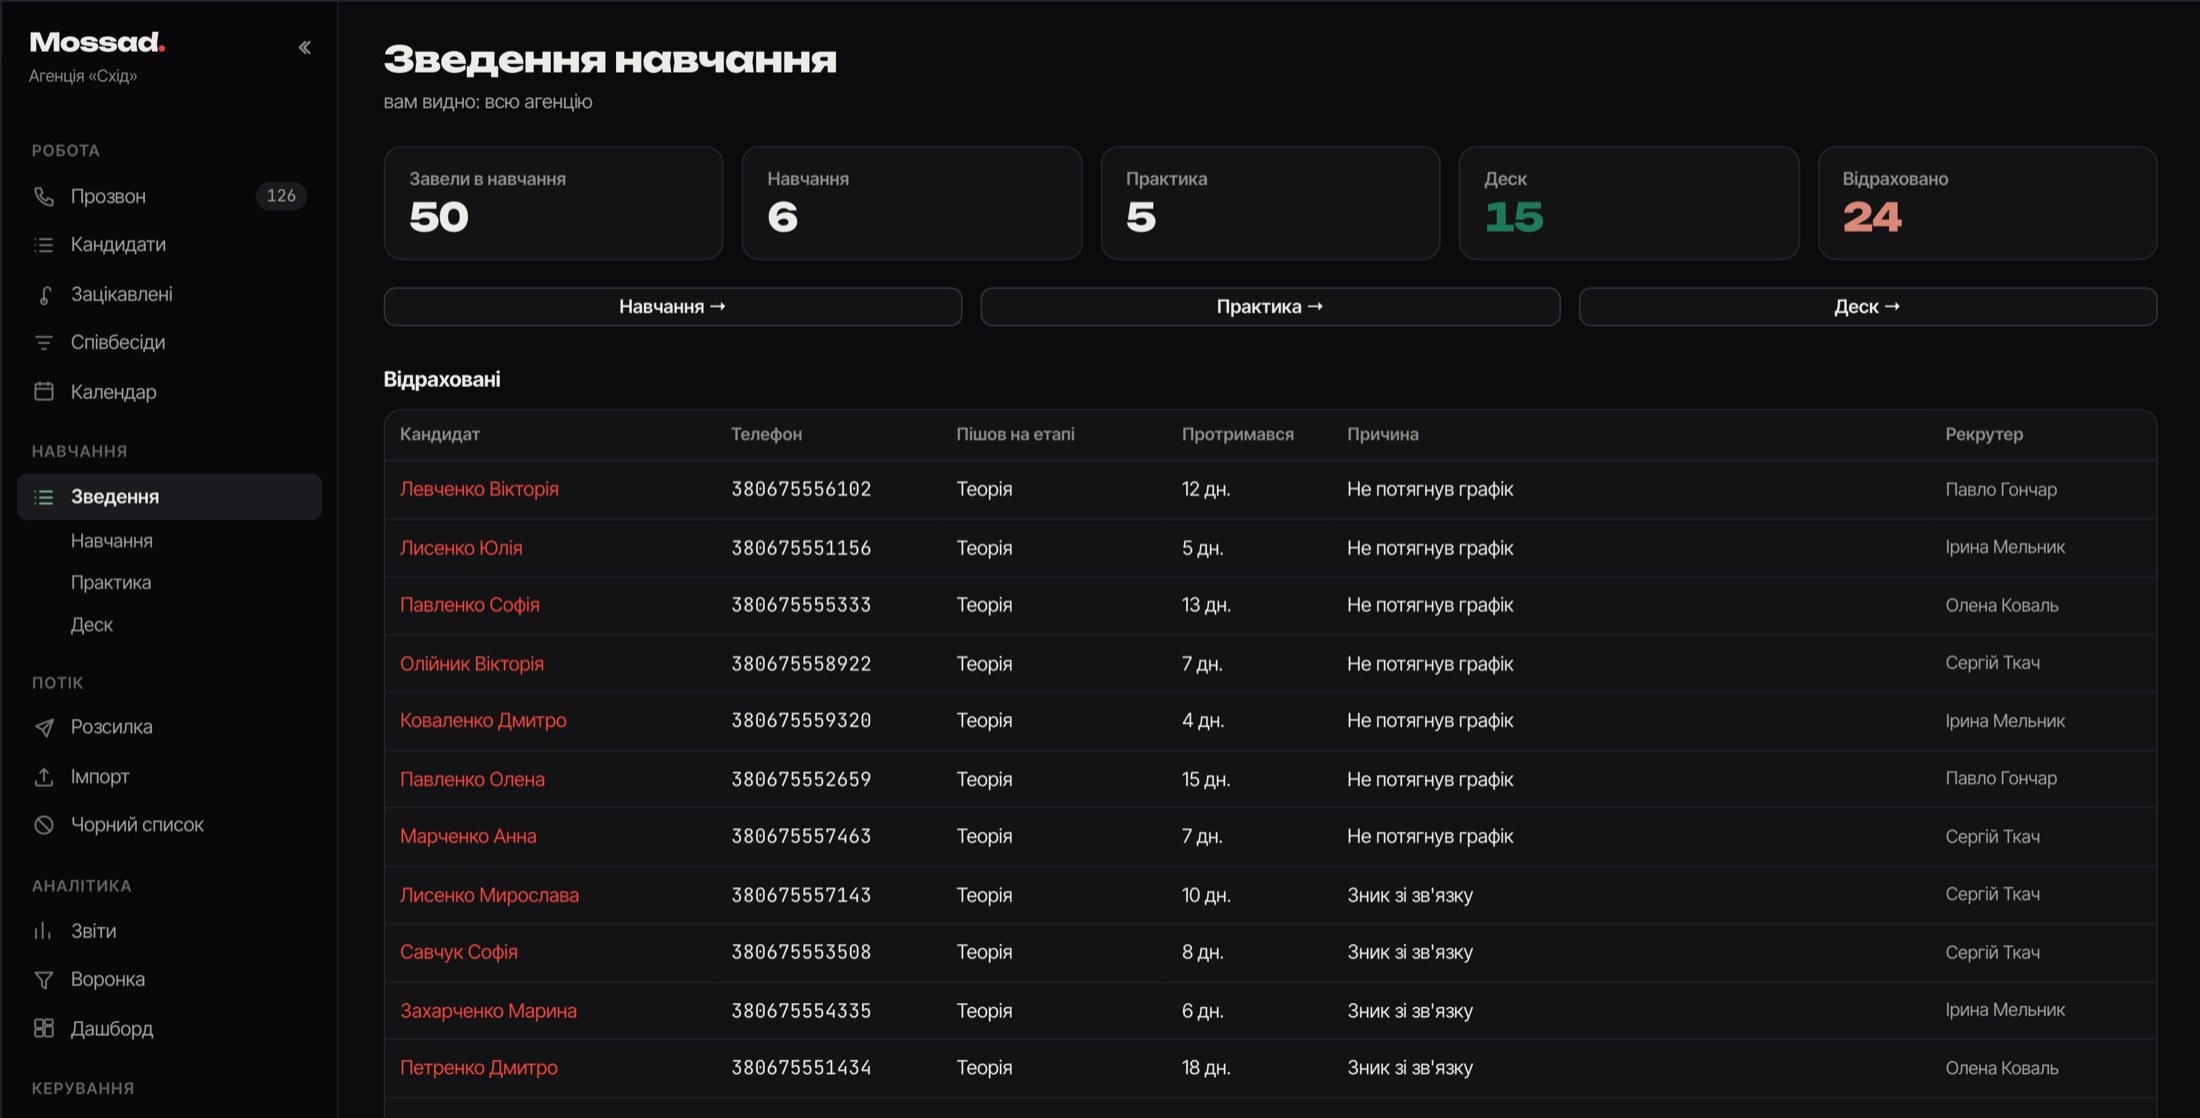Click the icon next to Зацікавлені
Viewport: 2200px width, 1118px height.
click(44, 294)
